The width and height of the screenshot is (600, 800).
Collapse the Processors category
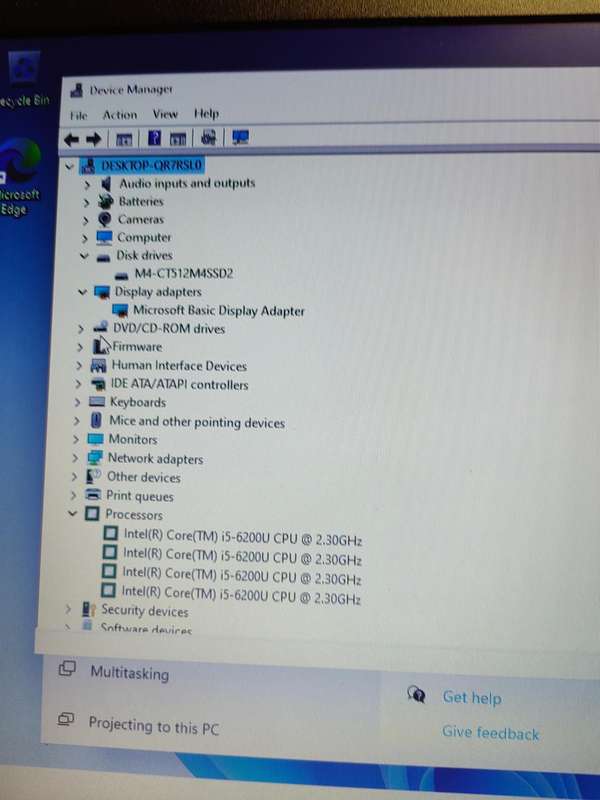pyautogui.click(x=72, y=513)
